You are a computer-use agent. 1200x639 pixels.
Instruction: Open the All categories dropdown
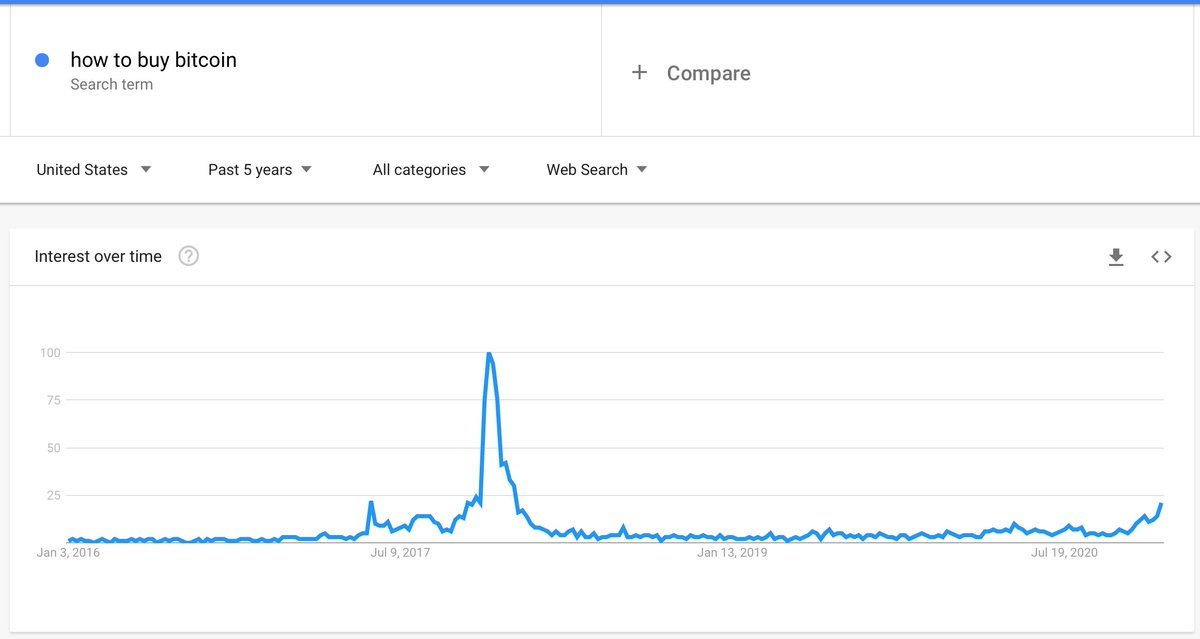[431, 170]
